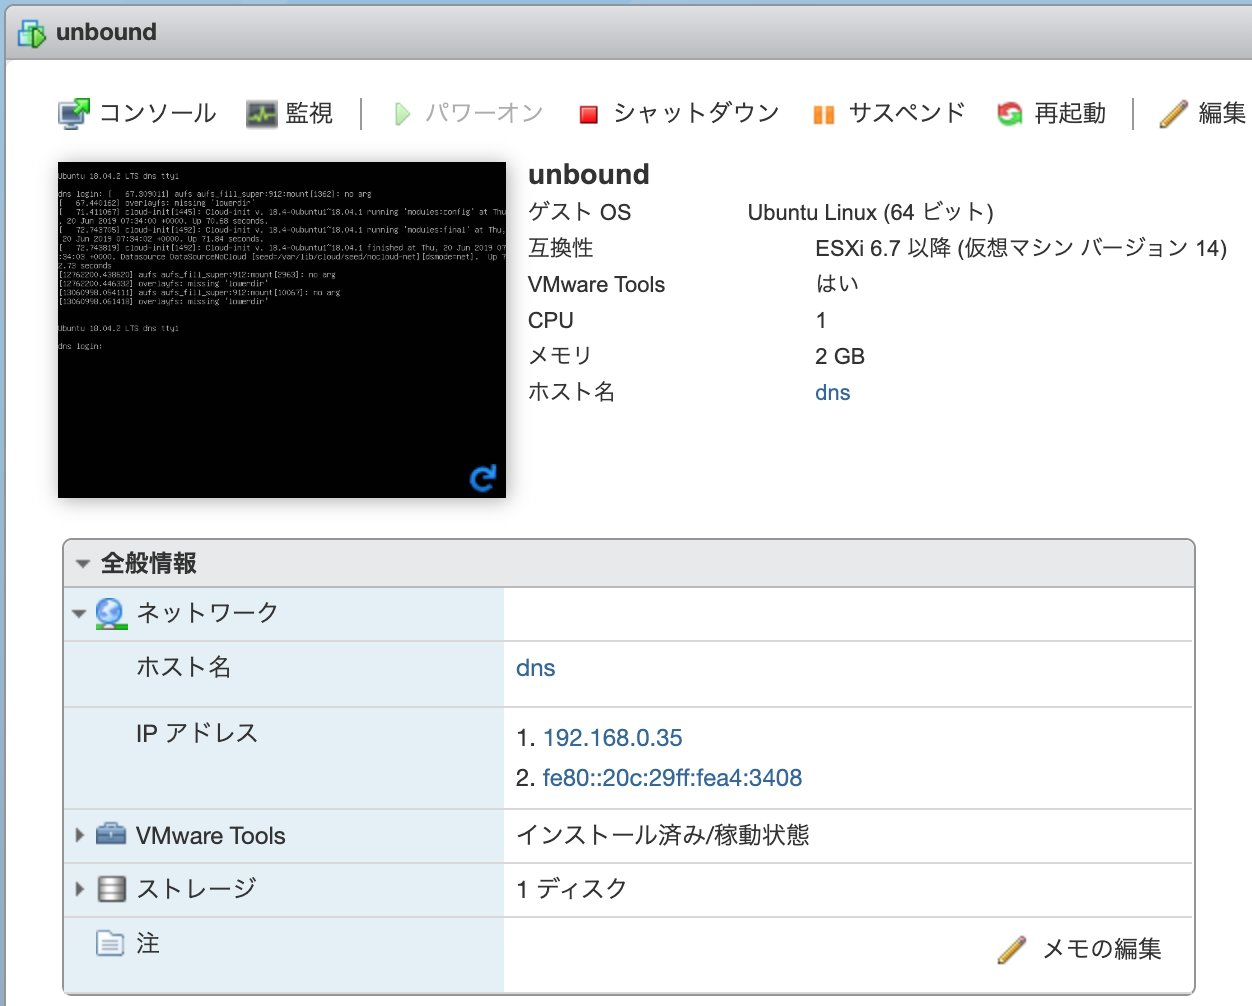Click the 互換性 label

point(561,248)
